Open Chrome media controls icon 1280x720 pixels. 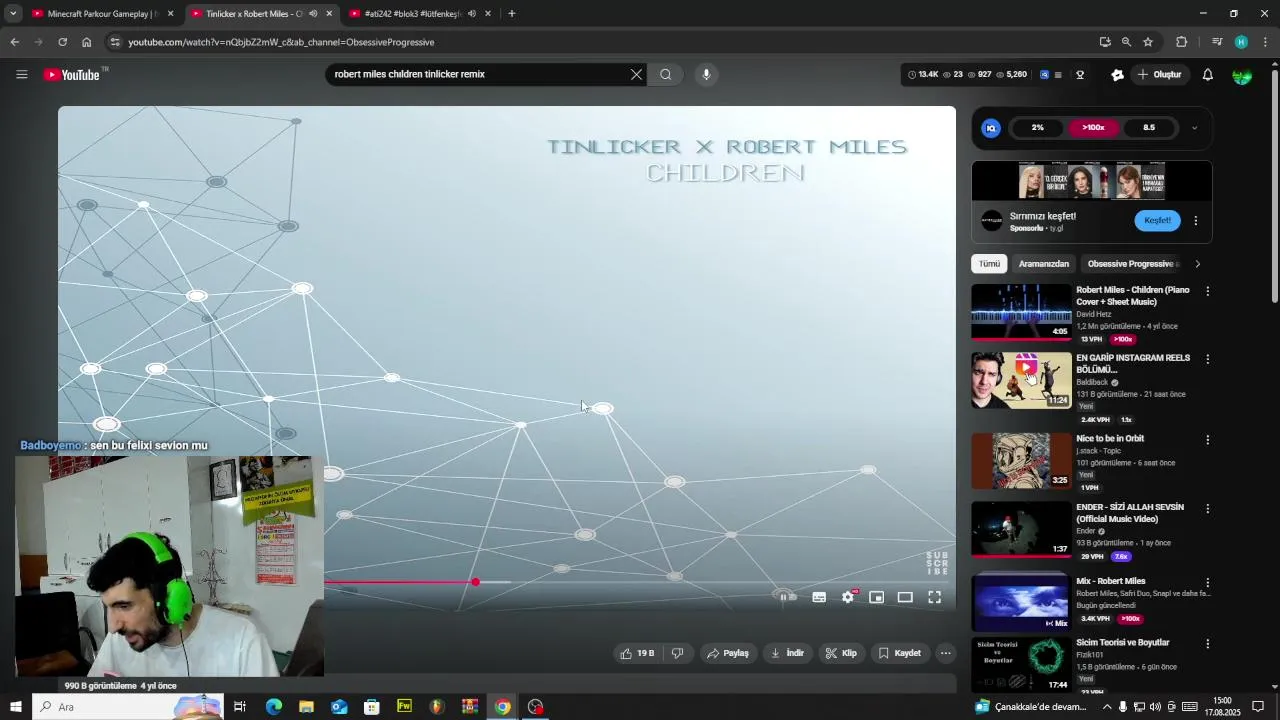1217,42
